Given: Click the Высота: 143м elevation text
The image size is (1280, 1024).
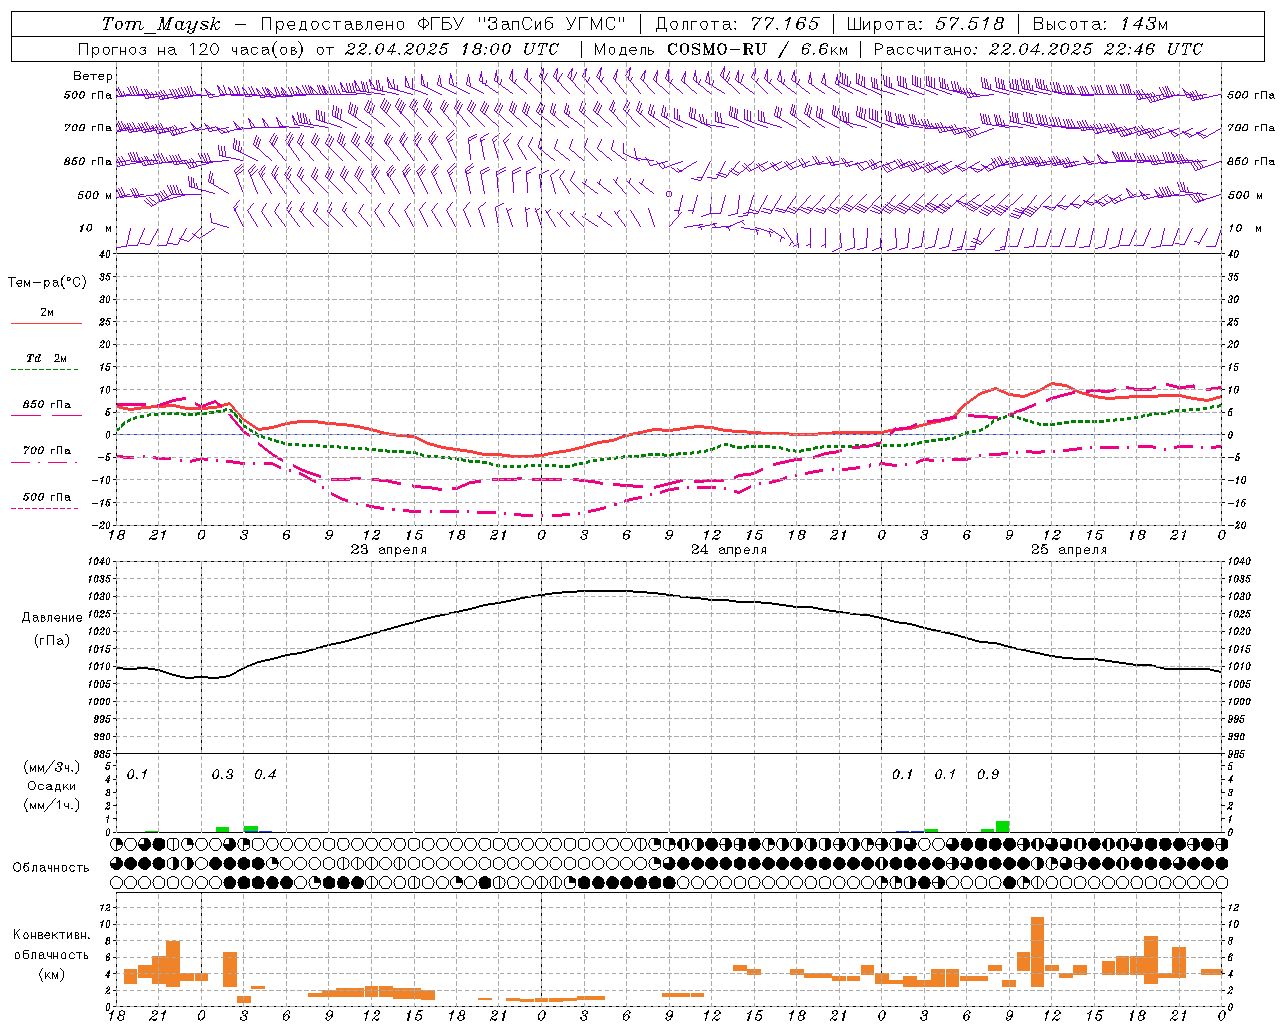Looking at the screenshot, I should [1100, 24].
